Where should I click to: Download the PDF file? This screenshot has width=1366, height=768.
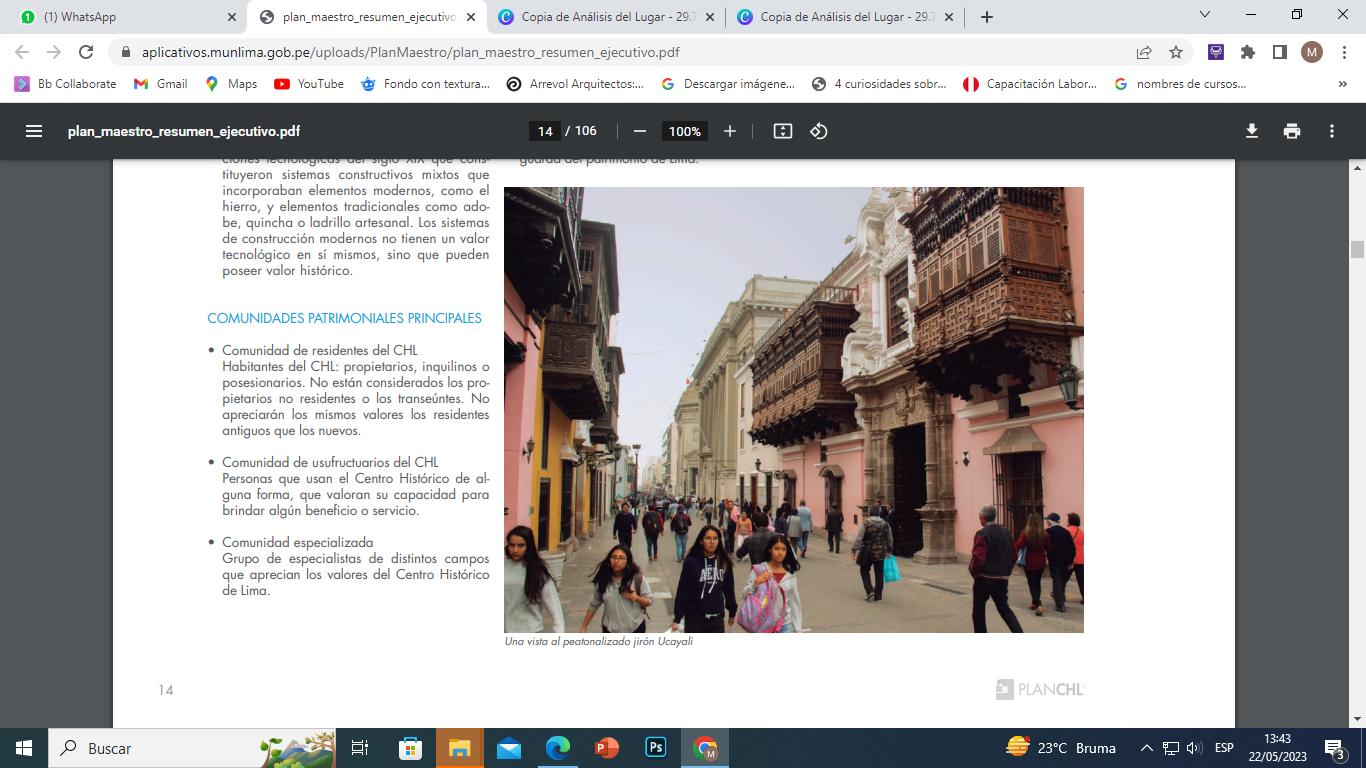pyautogui.click(x=1251, y=131)
